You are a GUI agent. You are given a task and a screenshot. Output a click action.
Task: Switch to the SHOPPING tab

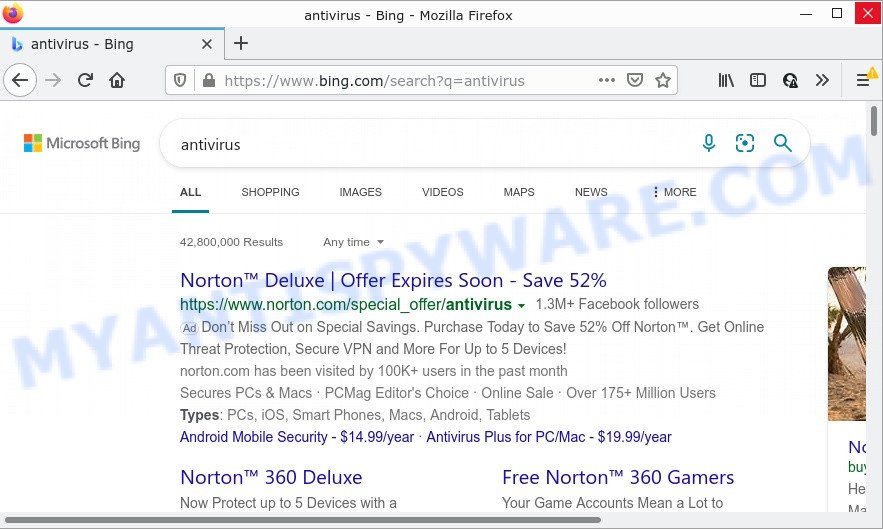click(270, 192)
